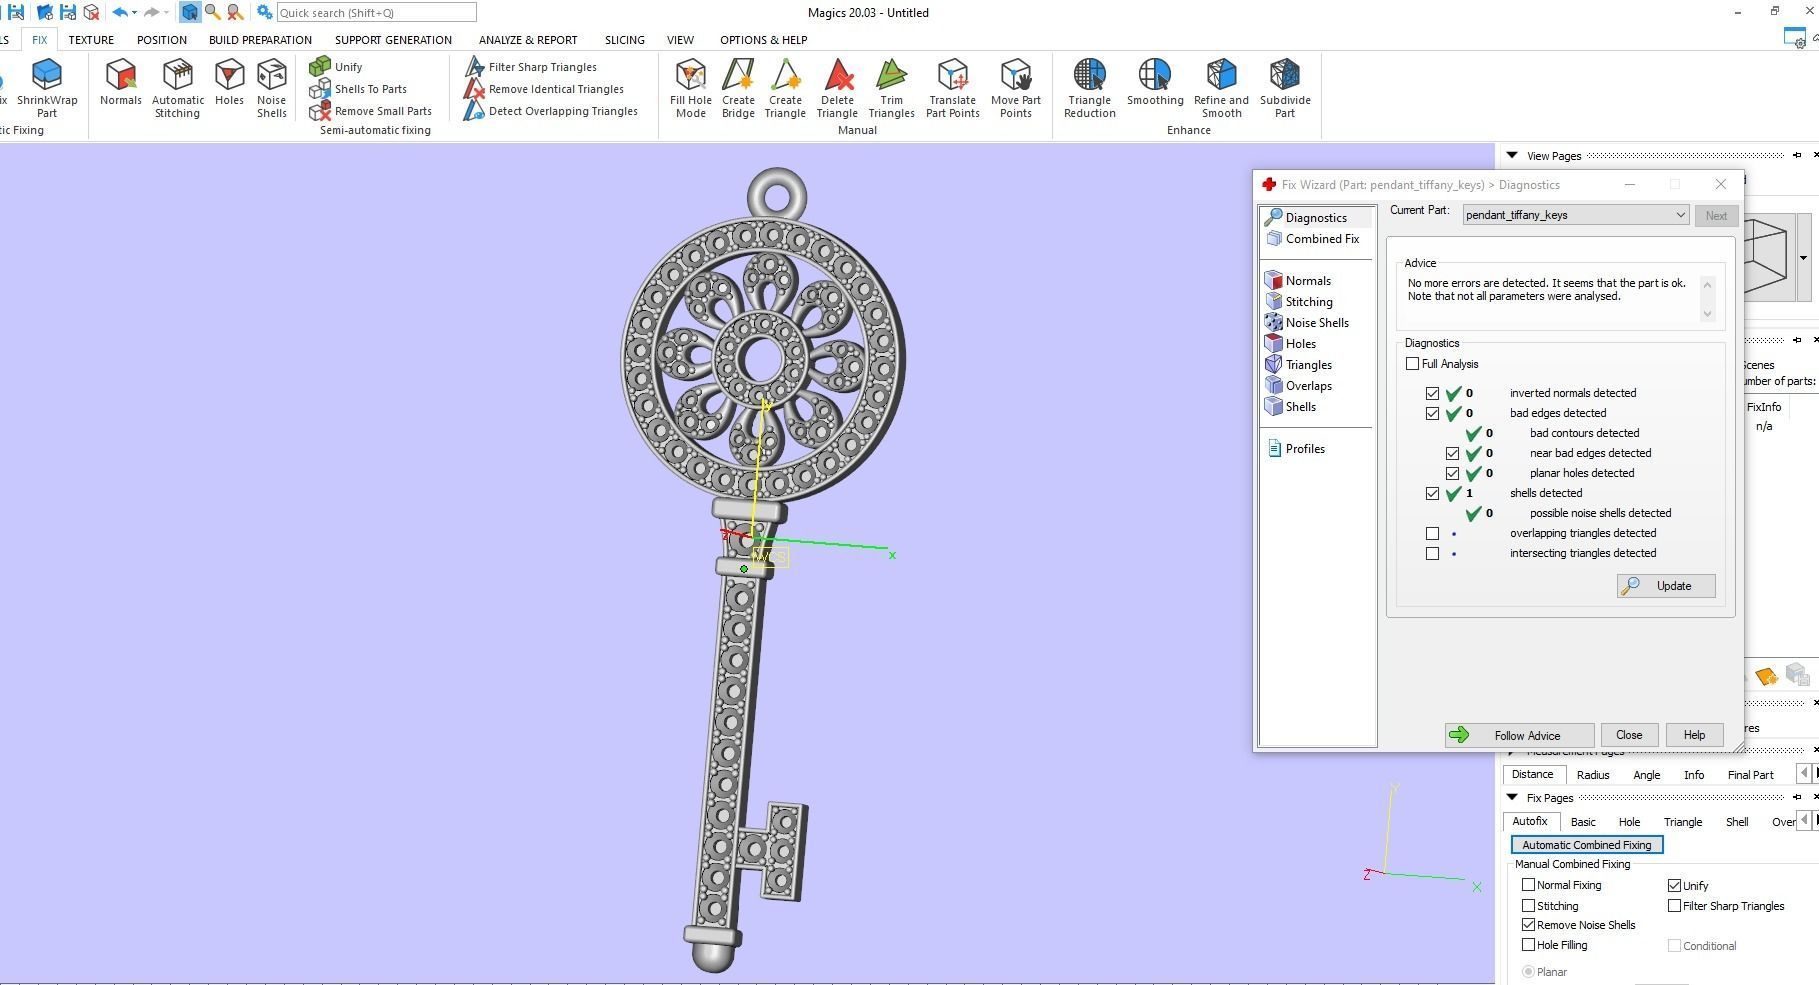Switch to the TEXTURE ribbon tab
The width and height of the screenshot is (1819, 985).
coord(91,40)
